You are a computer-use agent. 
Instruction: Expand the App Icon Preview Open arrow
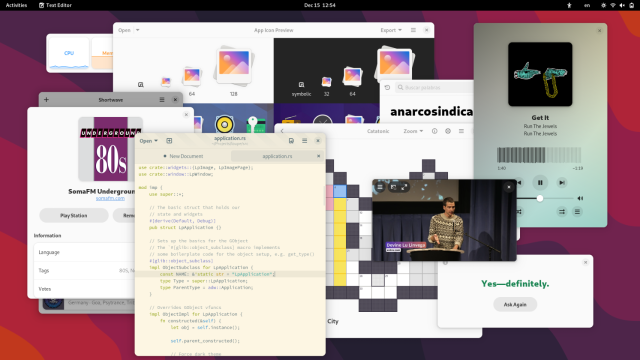tap(138, 30)
